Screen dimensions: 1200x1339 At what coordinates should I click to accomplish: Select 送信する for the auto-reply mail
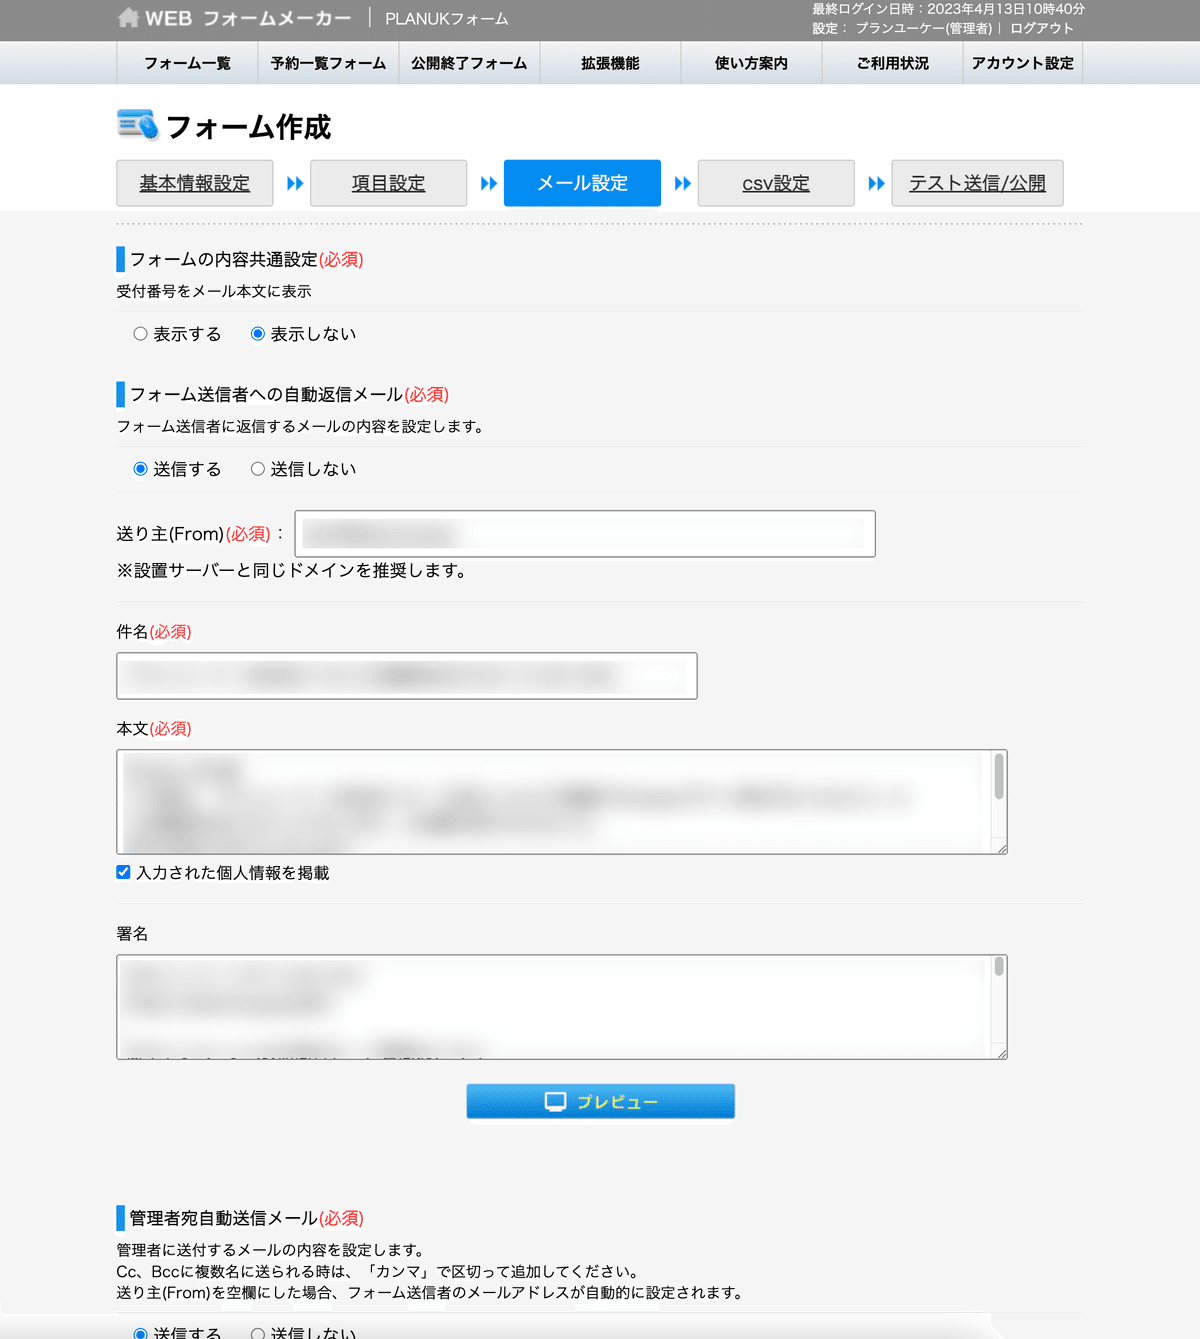(140, 469)
